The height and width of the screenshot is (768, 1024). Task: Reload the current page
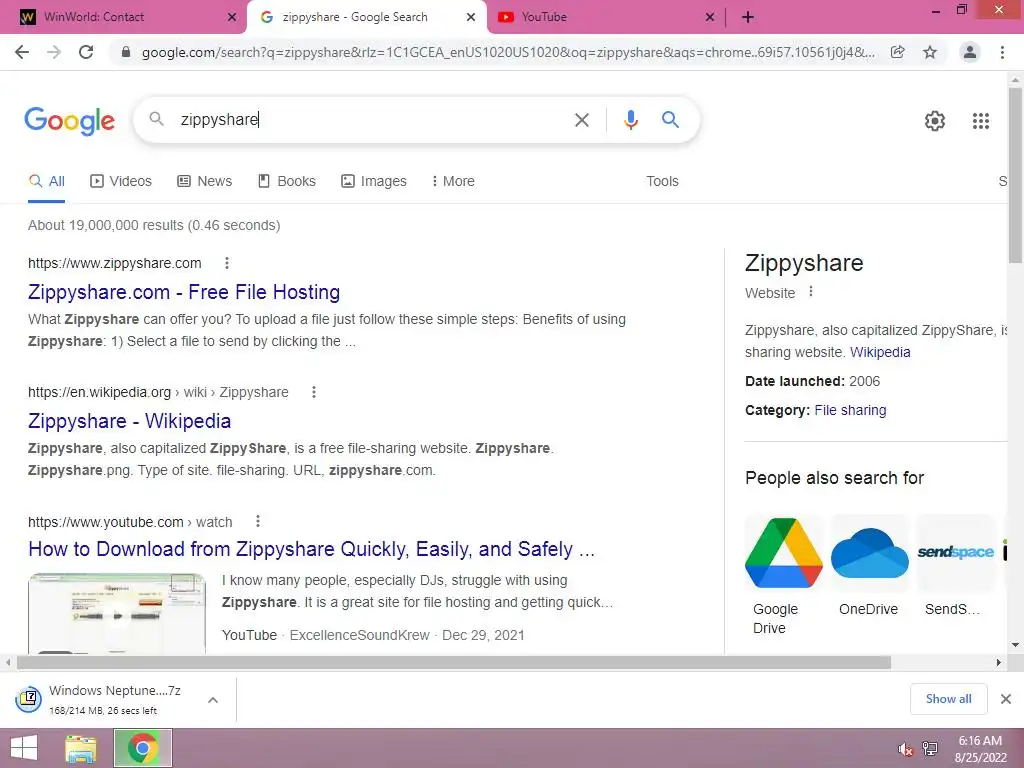86,52
